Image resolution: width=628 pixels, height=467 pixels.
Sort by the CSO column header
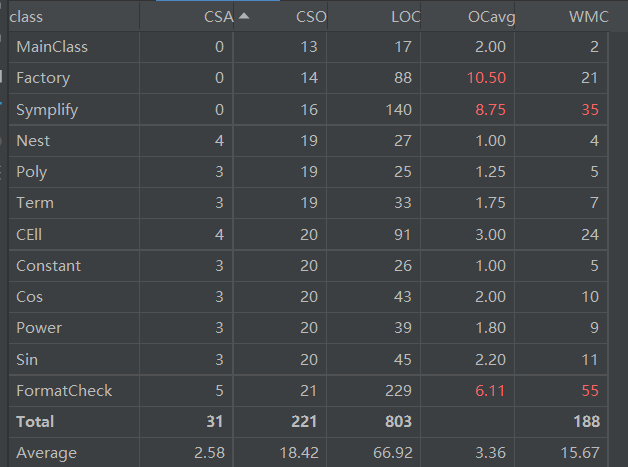point(311,17)
